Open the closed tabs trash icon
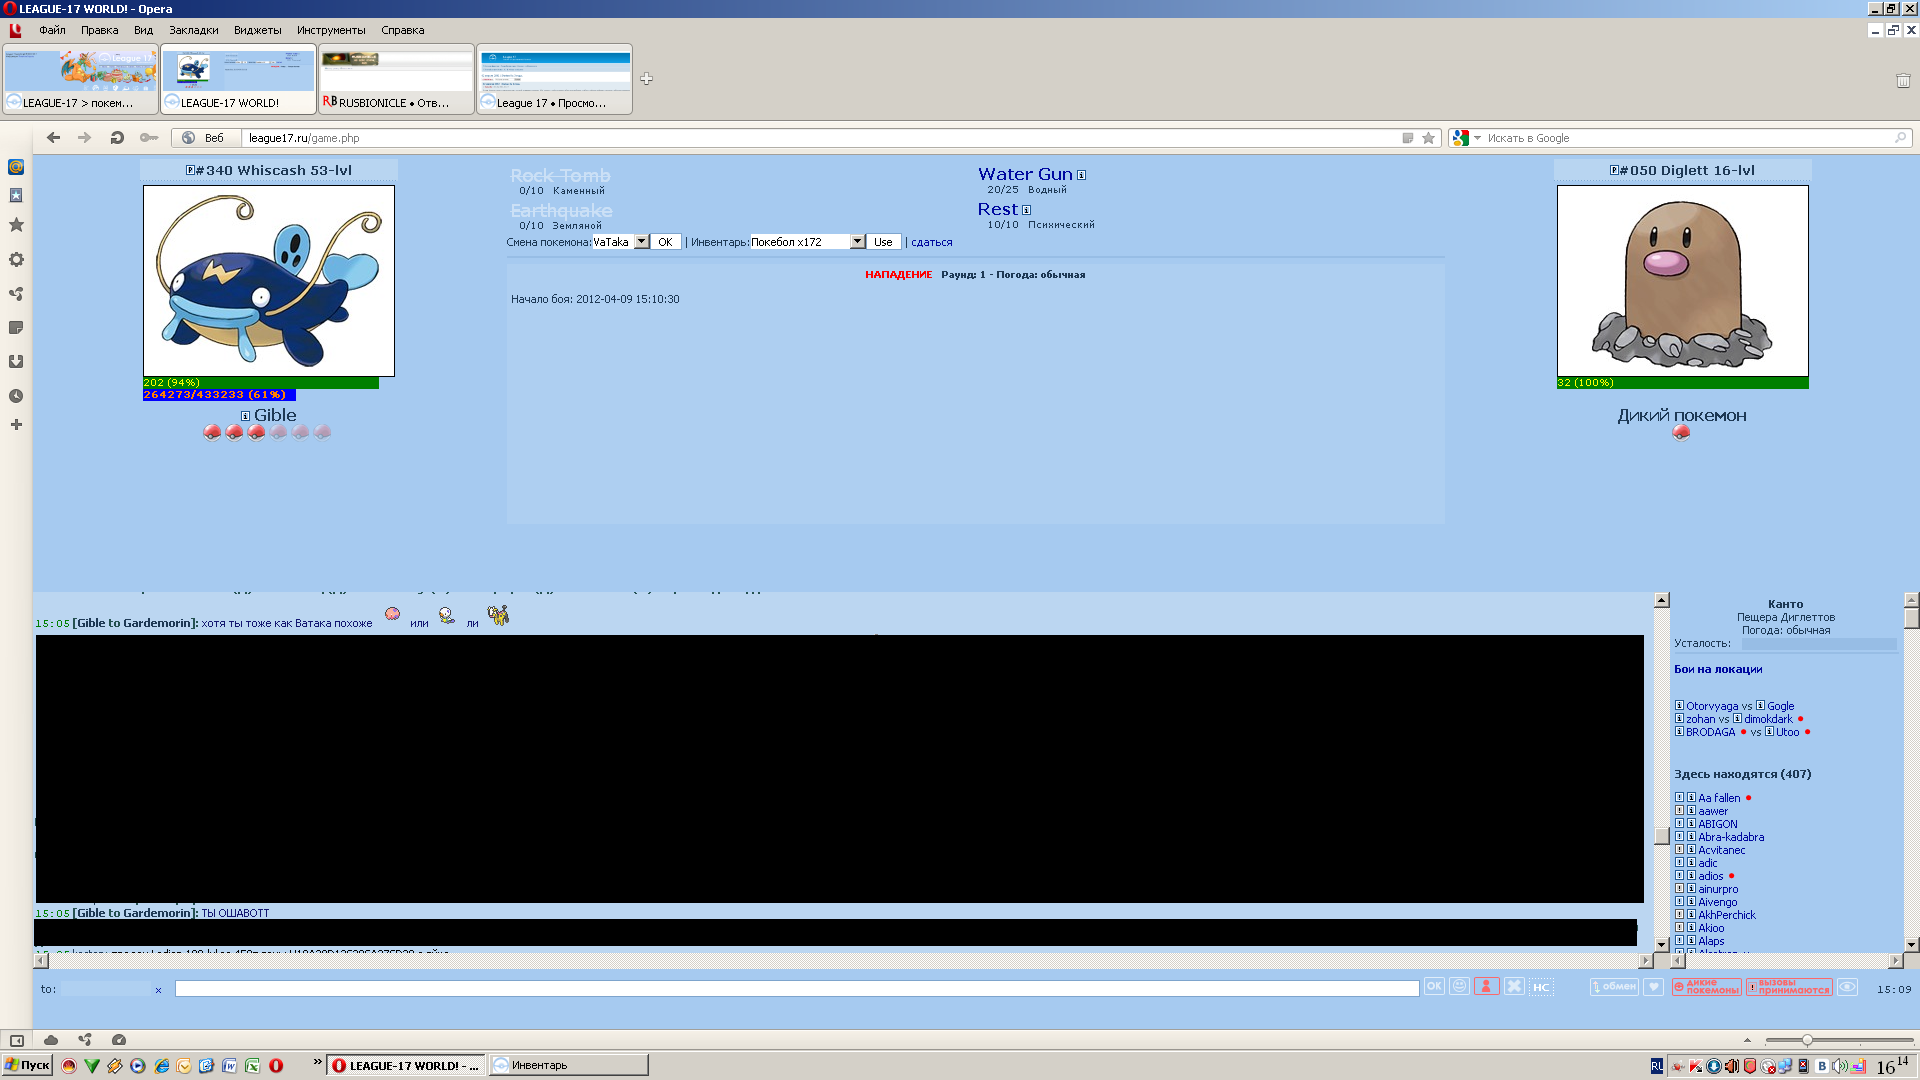 click(x=1903, y=80)
